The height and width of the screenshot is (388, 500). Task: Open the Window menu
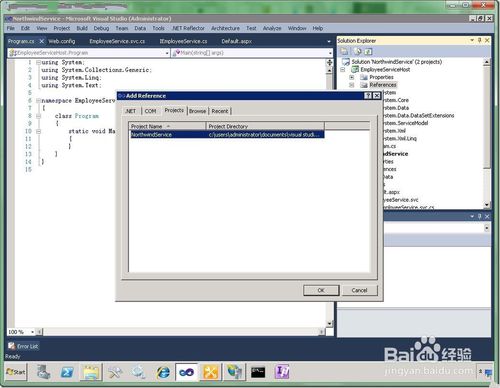(x=297, y=28)
